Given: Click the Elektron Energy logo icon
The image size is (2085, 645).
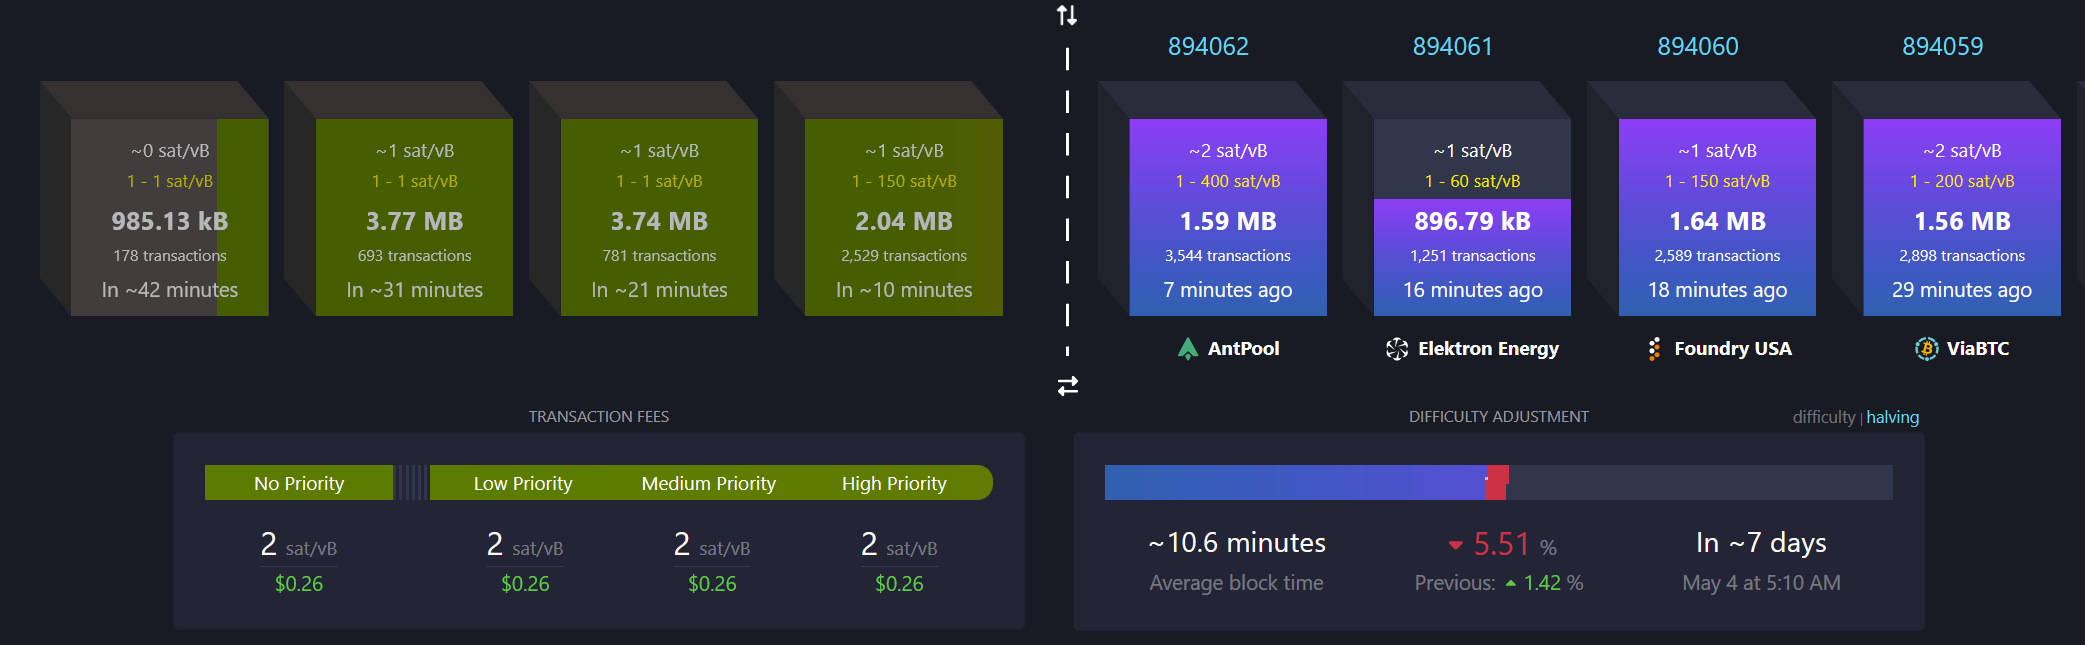Looking at the screenshot, I should [1396, 349].
